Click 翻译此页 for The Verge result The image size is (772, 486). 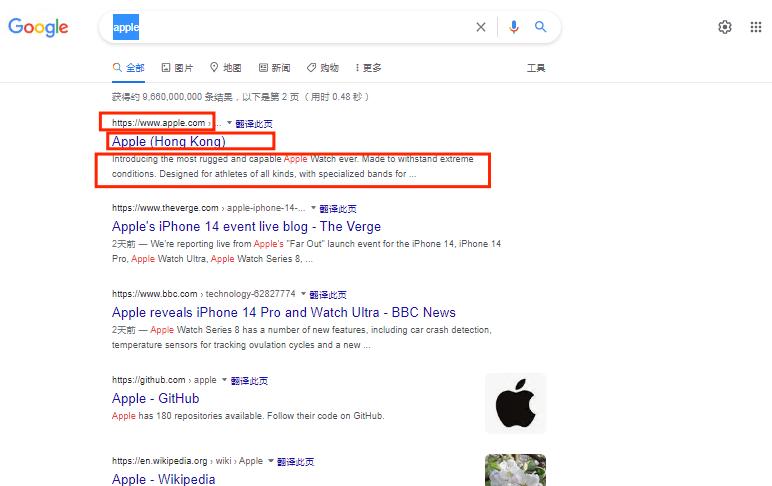click(x=338, y=209)
